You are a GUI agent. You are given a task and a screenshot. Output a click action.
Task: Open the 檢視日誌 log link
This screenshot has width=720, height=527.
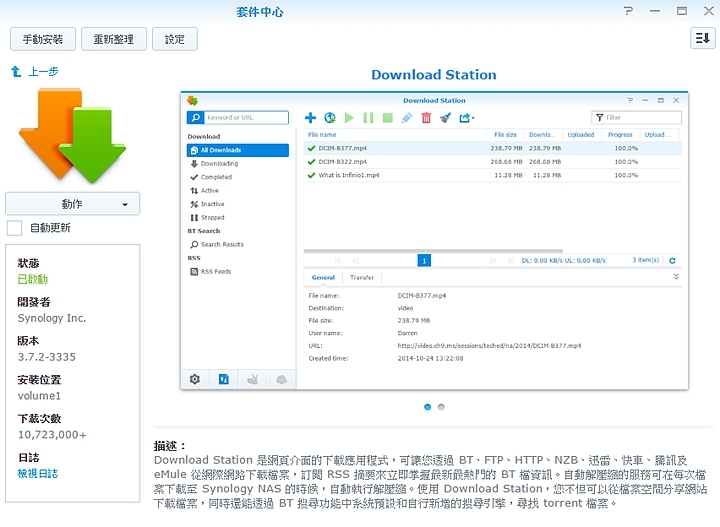coord(38,473)
